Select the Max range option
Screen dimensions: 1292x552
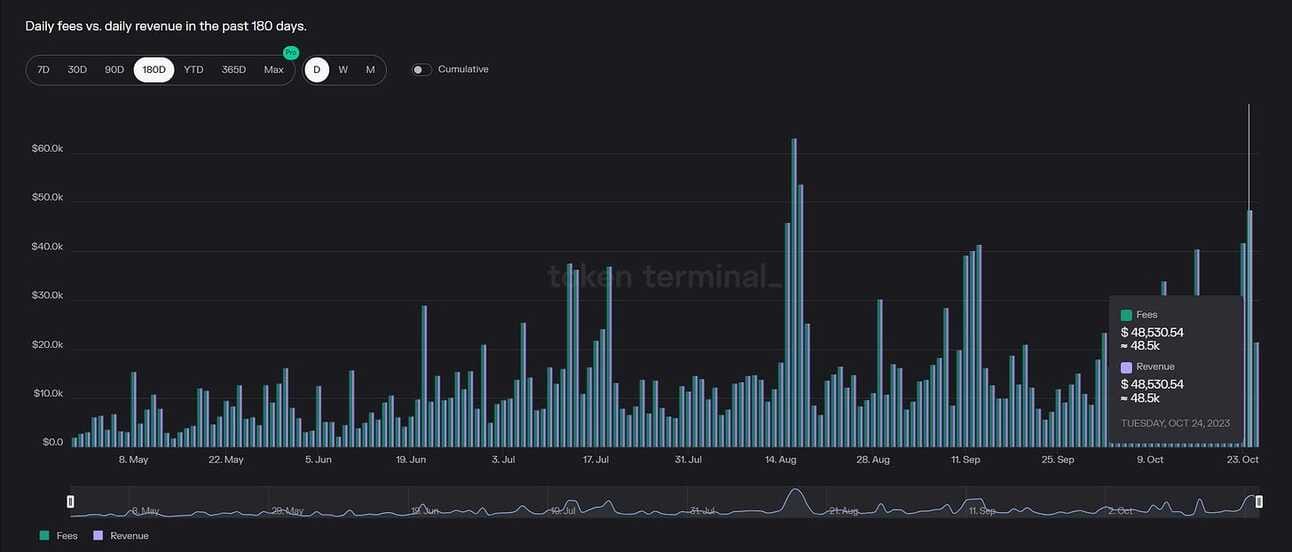[x=274, y=70]
